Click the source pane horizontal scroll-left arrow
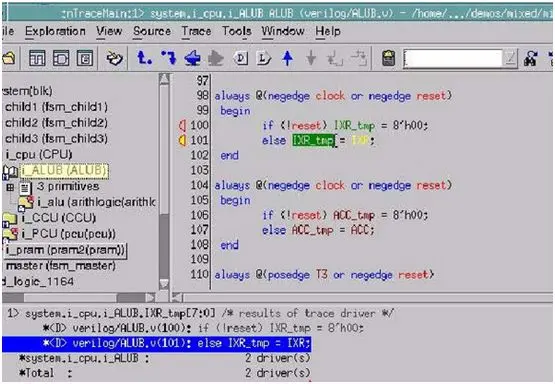555x384 pixels. click(x=177, y=298)
